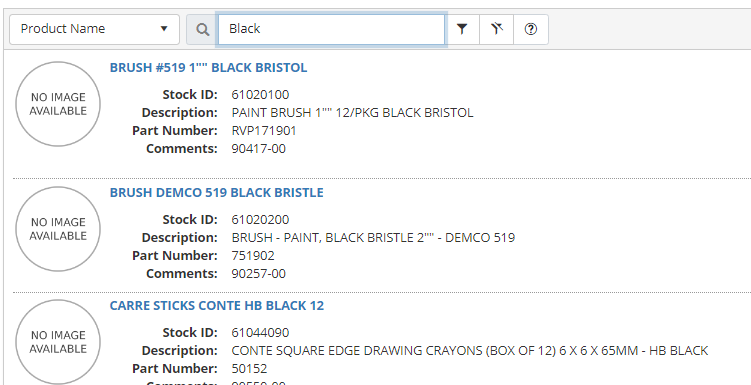Click the magnifying glass search icon
The height and width of the screenshot is (385, 751).
point(203,29)
